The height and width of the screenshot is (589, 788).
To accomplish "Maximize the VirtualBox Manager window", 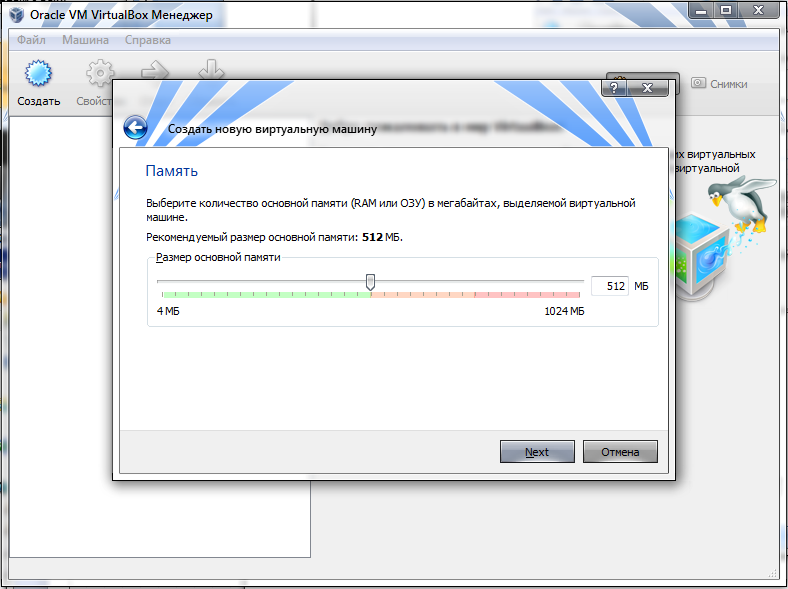I will 726,10.
